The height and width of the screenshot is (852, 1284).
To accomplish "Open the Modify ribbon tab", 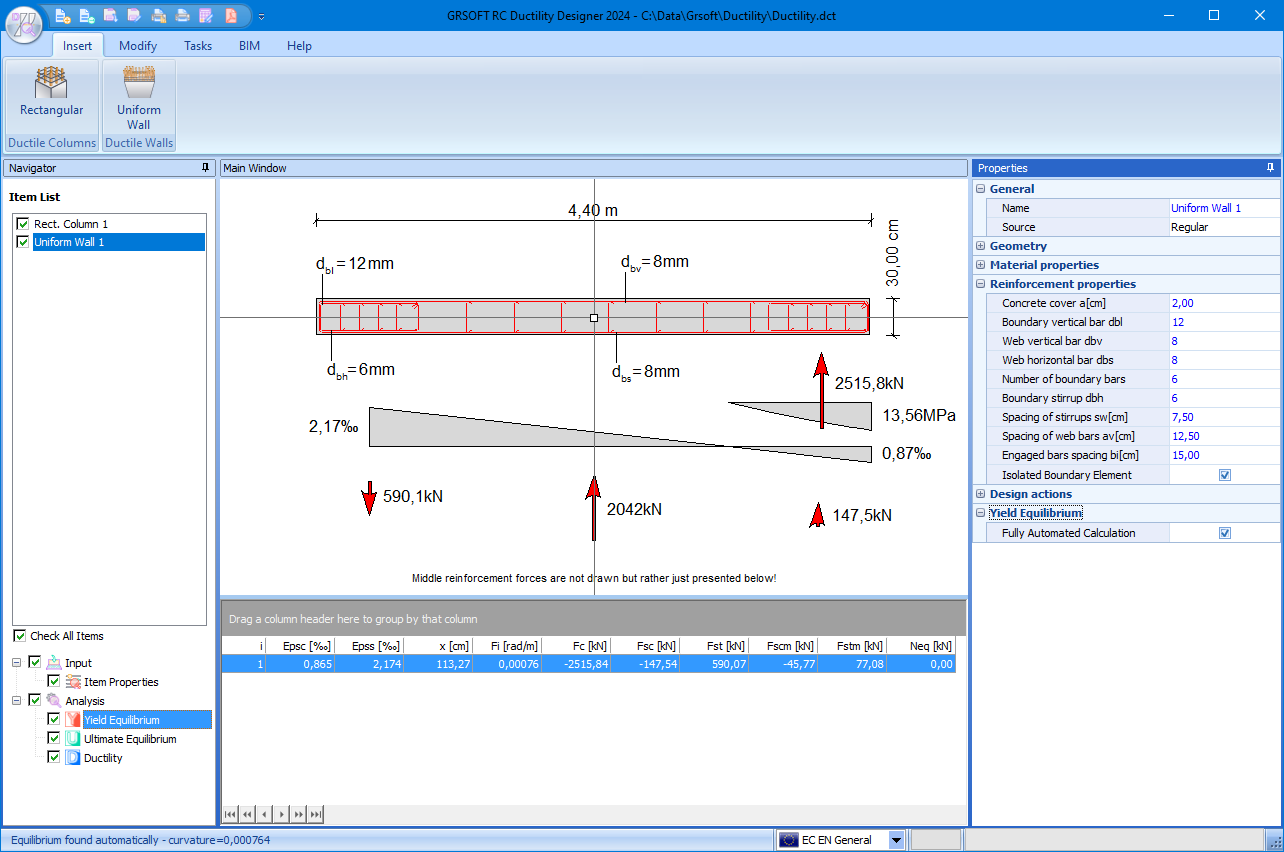I will pos(138,46).
